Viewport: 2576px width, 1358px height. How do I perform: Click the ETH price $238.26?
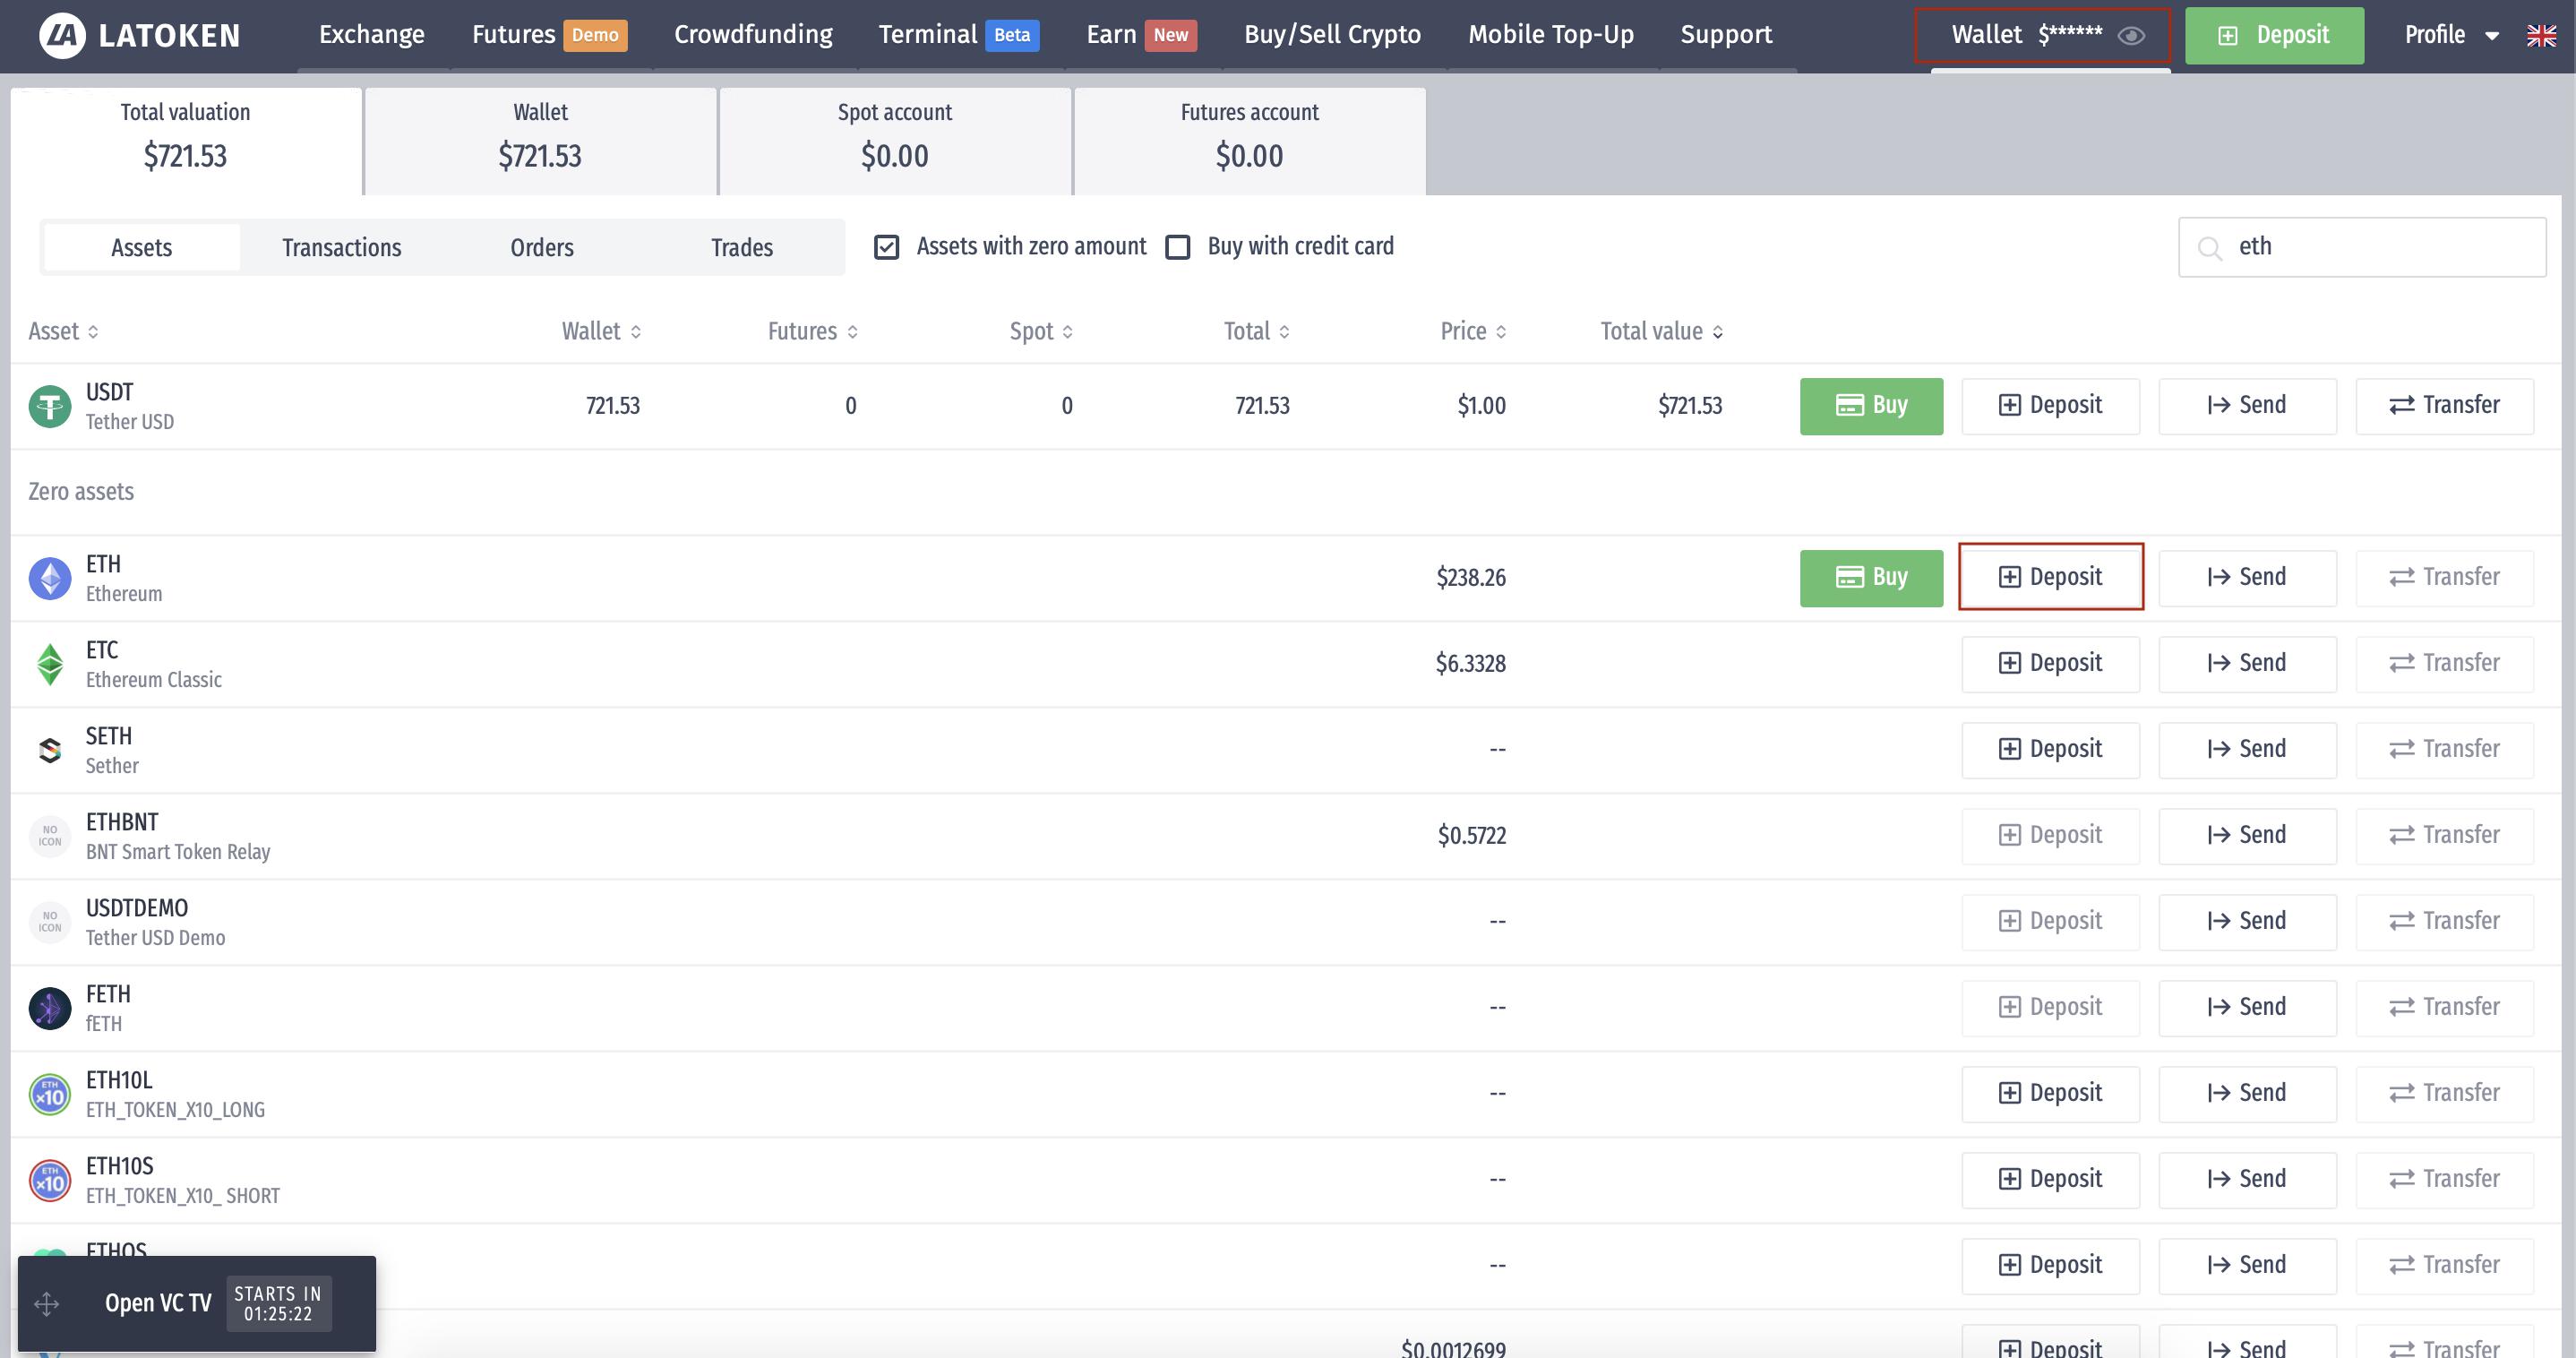click(1471, 578)
